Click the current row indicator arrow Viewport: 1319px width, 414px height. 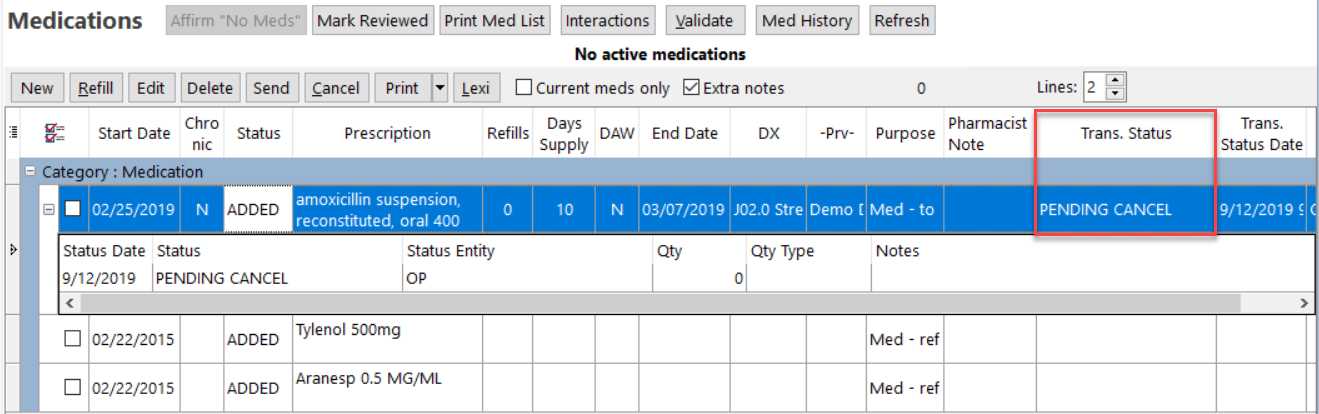(x=12, y=248)
